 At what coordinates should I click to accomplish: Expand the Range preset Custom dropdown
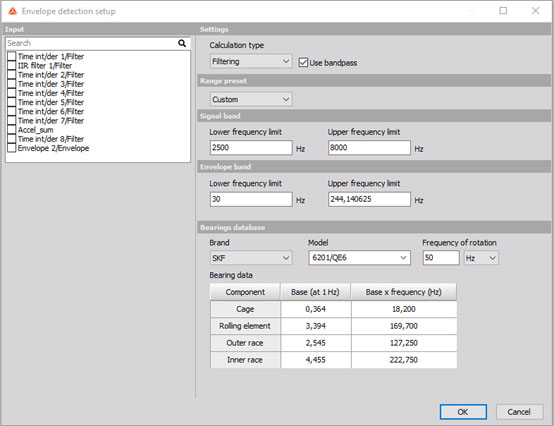coord(251,100)
